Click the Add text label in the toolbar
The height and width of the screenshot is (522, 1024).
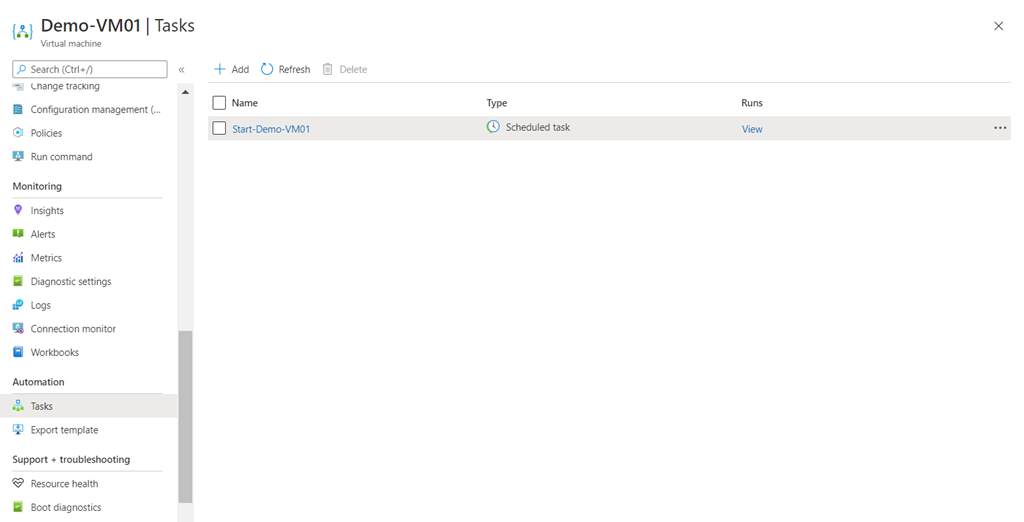(240, 69)
